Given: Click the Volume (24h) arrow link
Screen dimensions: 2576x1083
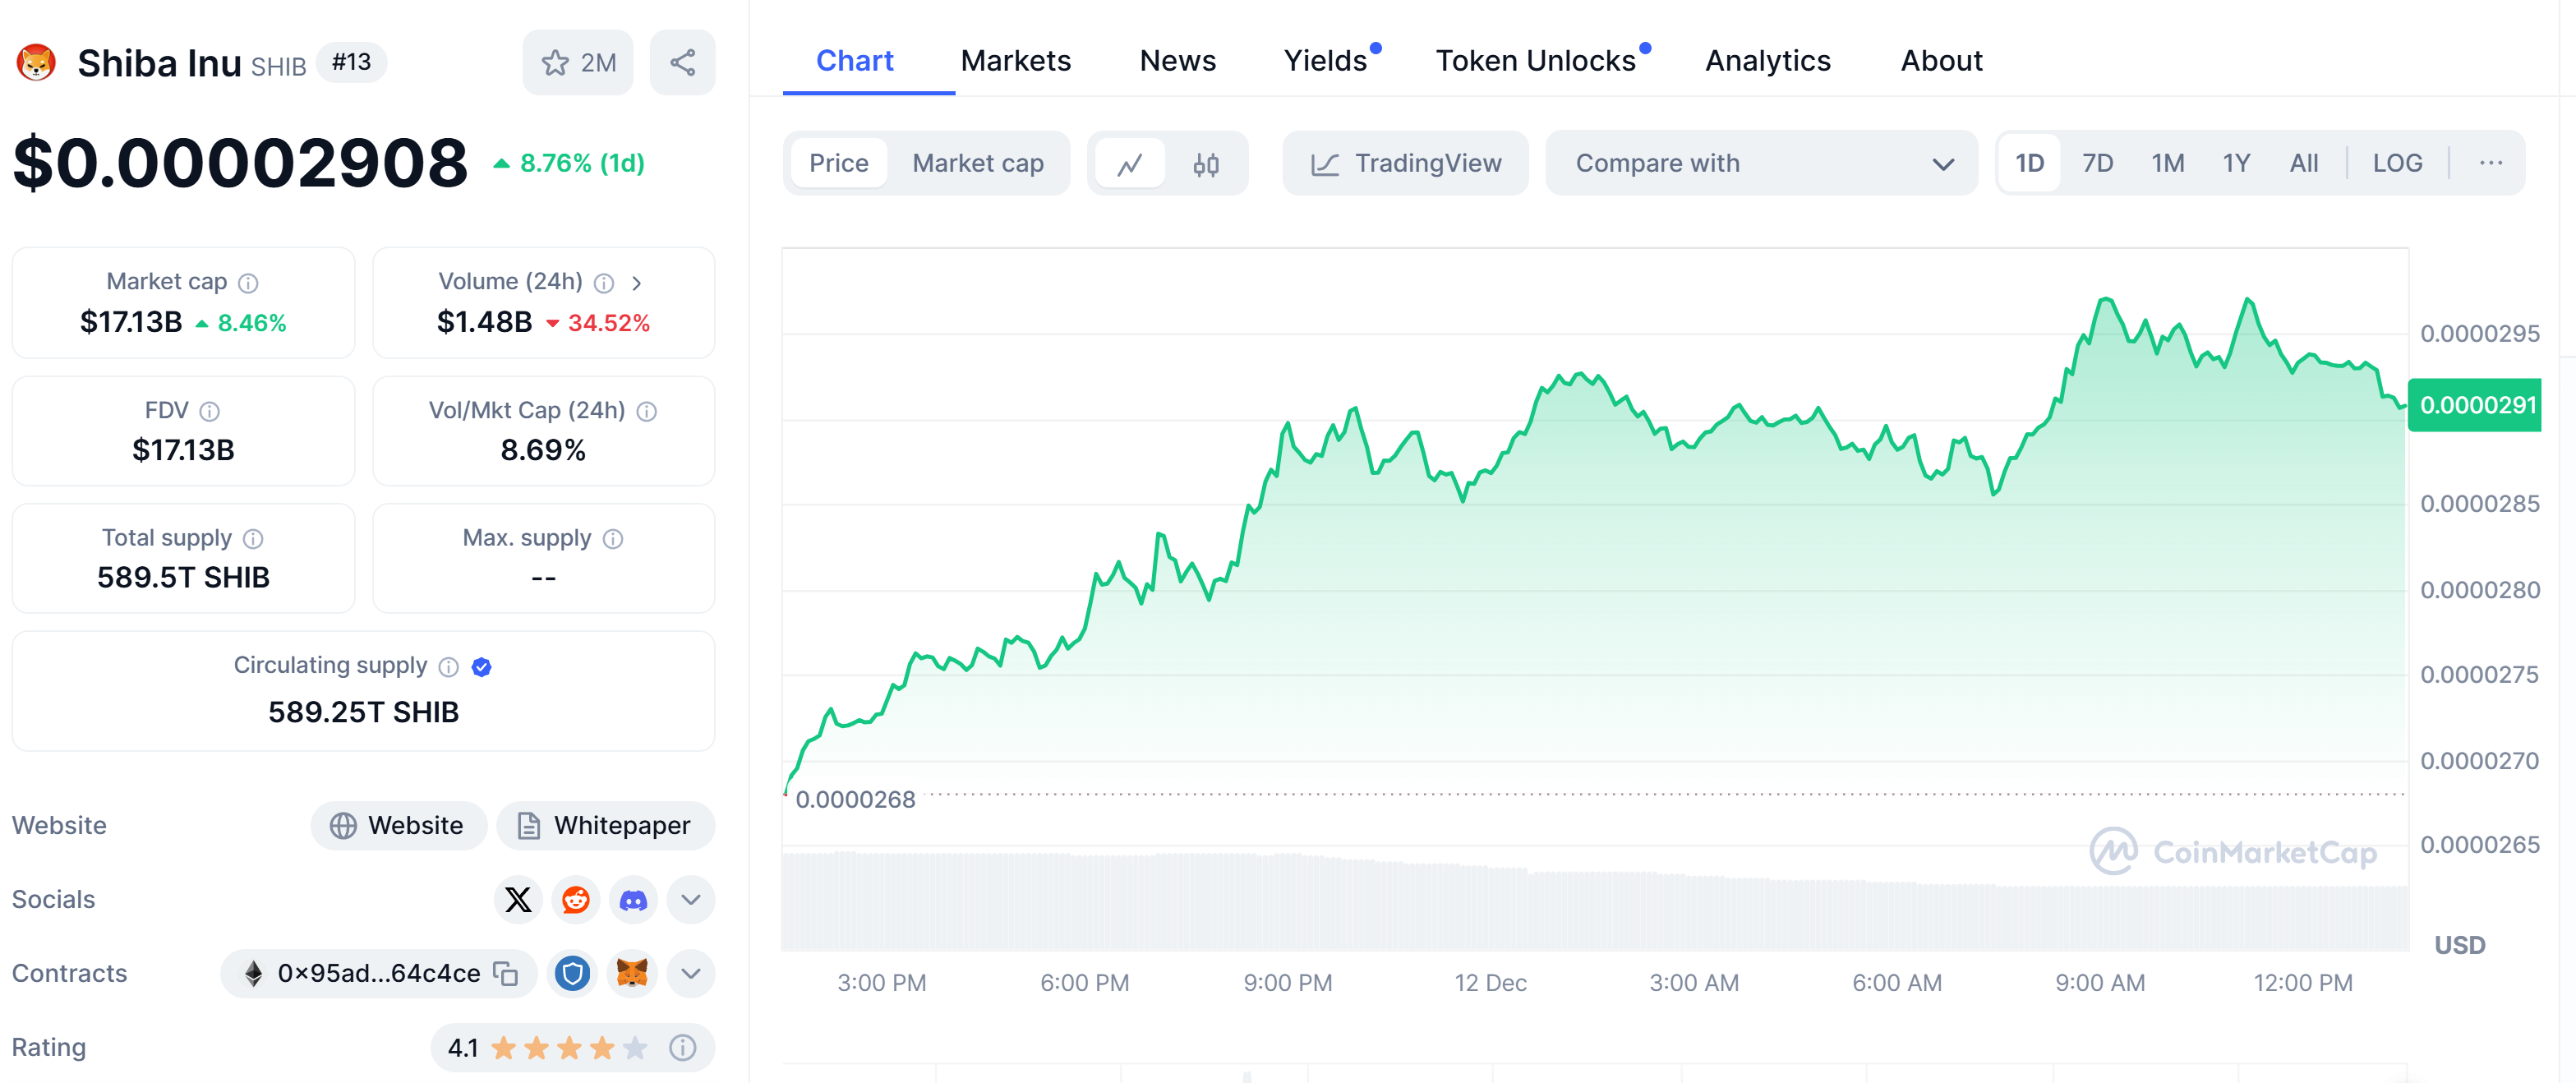Looking at the screenshot, I should pyautogui.click(x=637, y=283).
